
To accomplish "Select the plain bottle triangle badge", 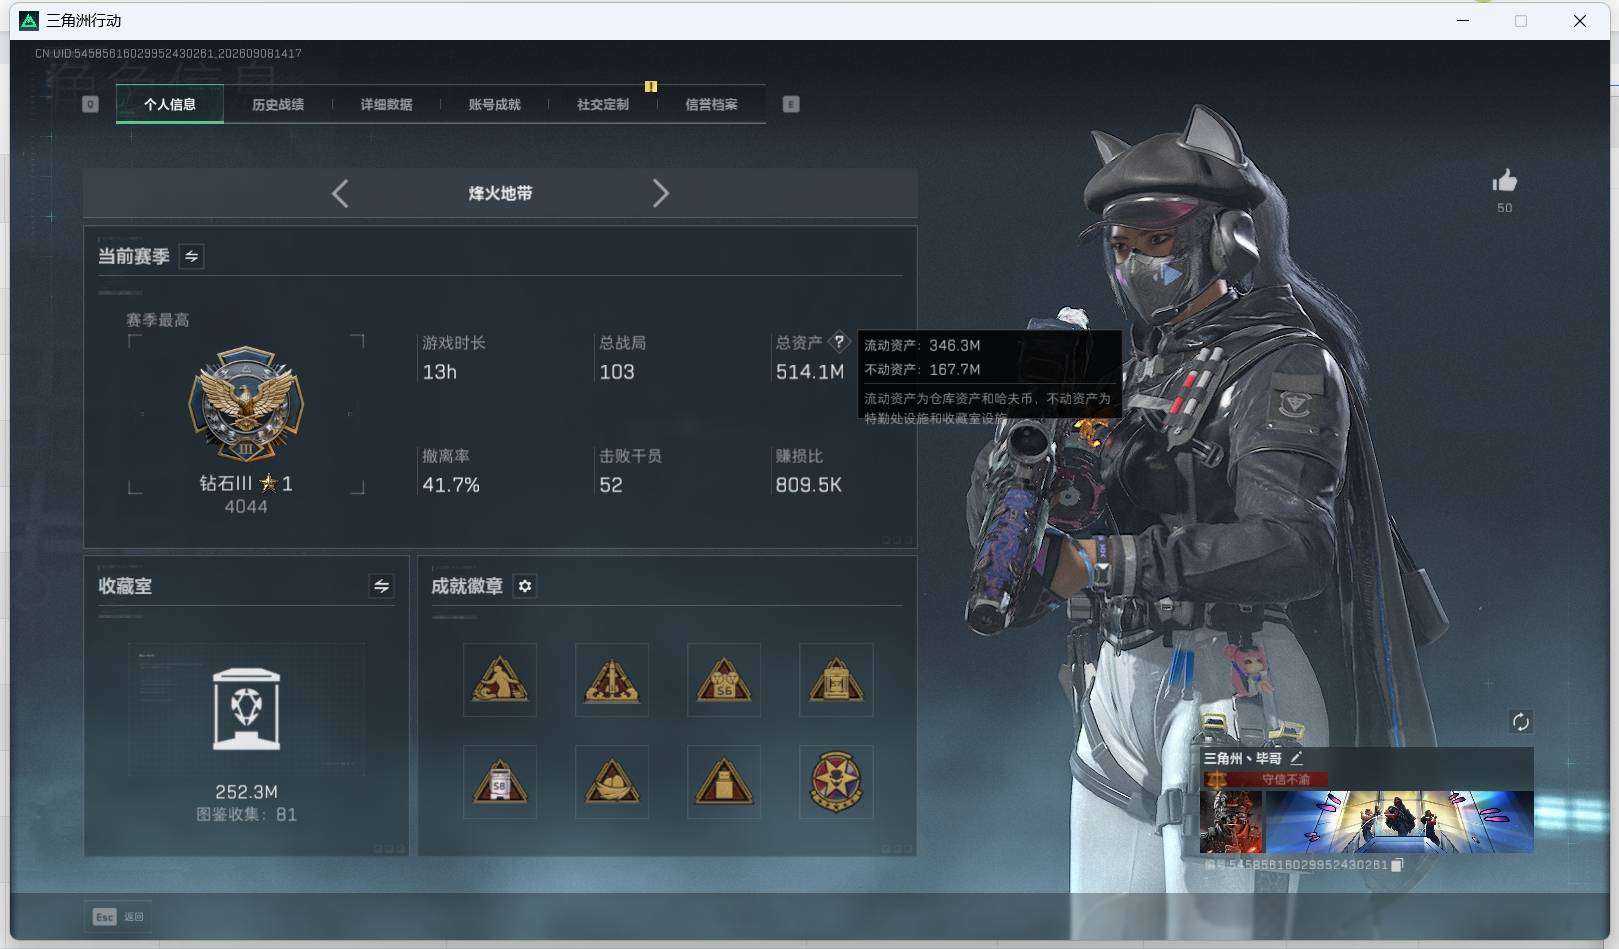I will (724, 781).
